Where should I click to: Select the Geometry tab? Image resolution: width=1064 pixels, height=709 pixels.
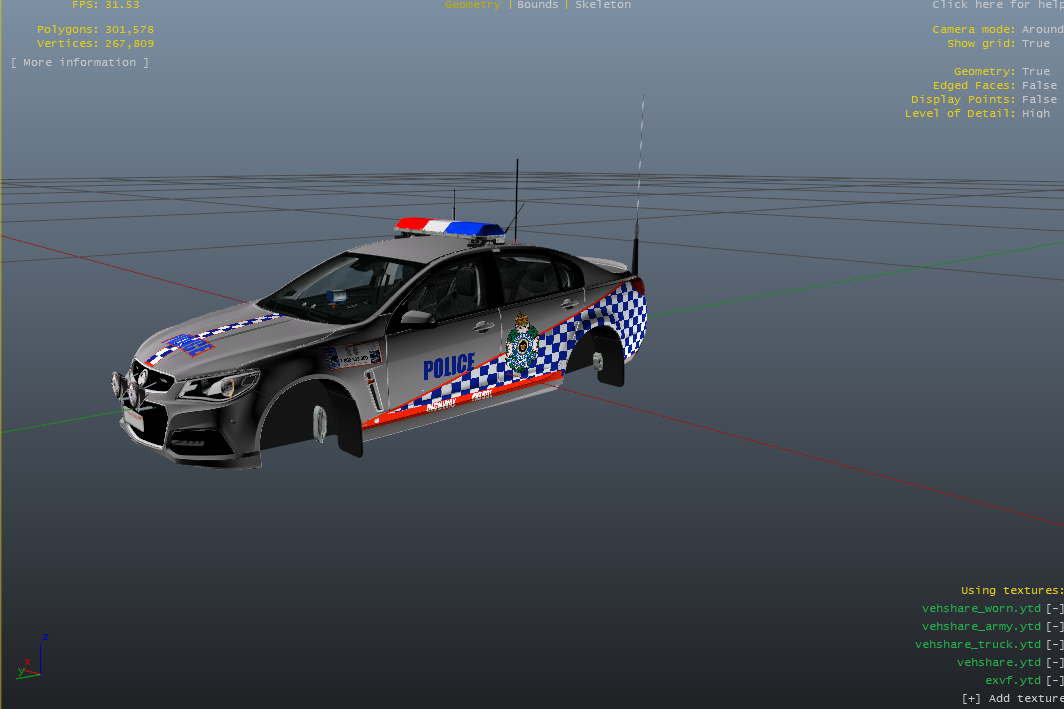(473, 5)
